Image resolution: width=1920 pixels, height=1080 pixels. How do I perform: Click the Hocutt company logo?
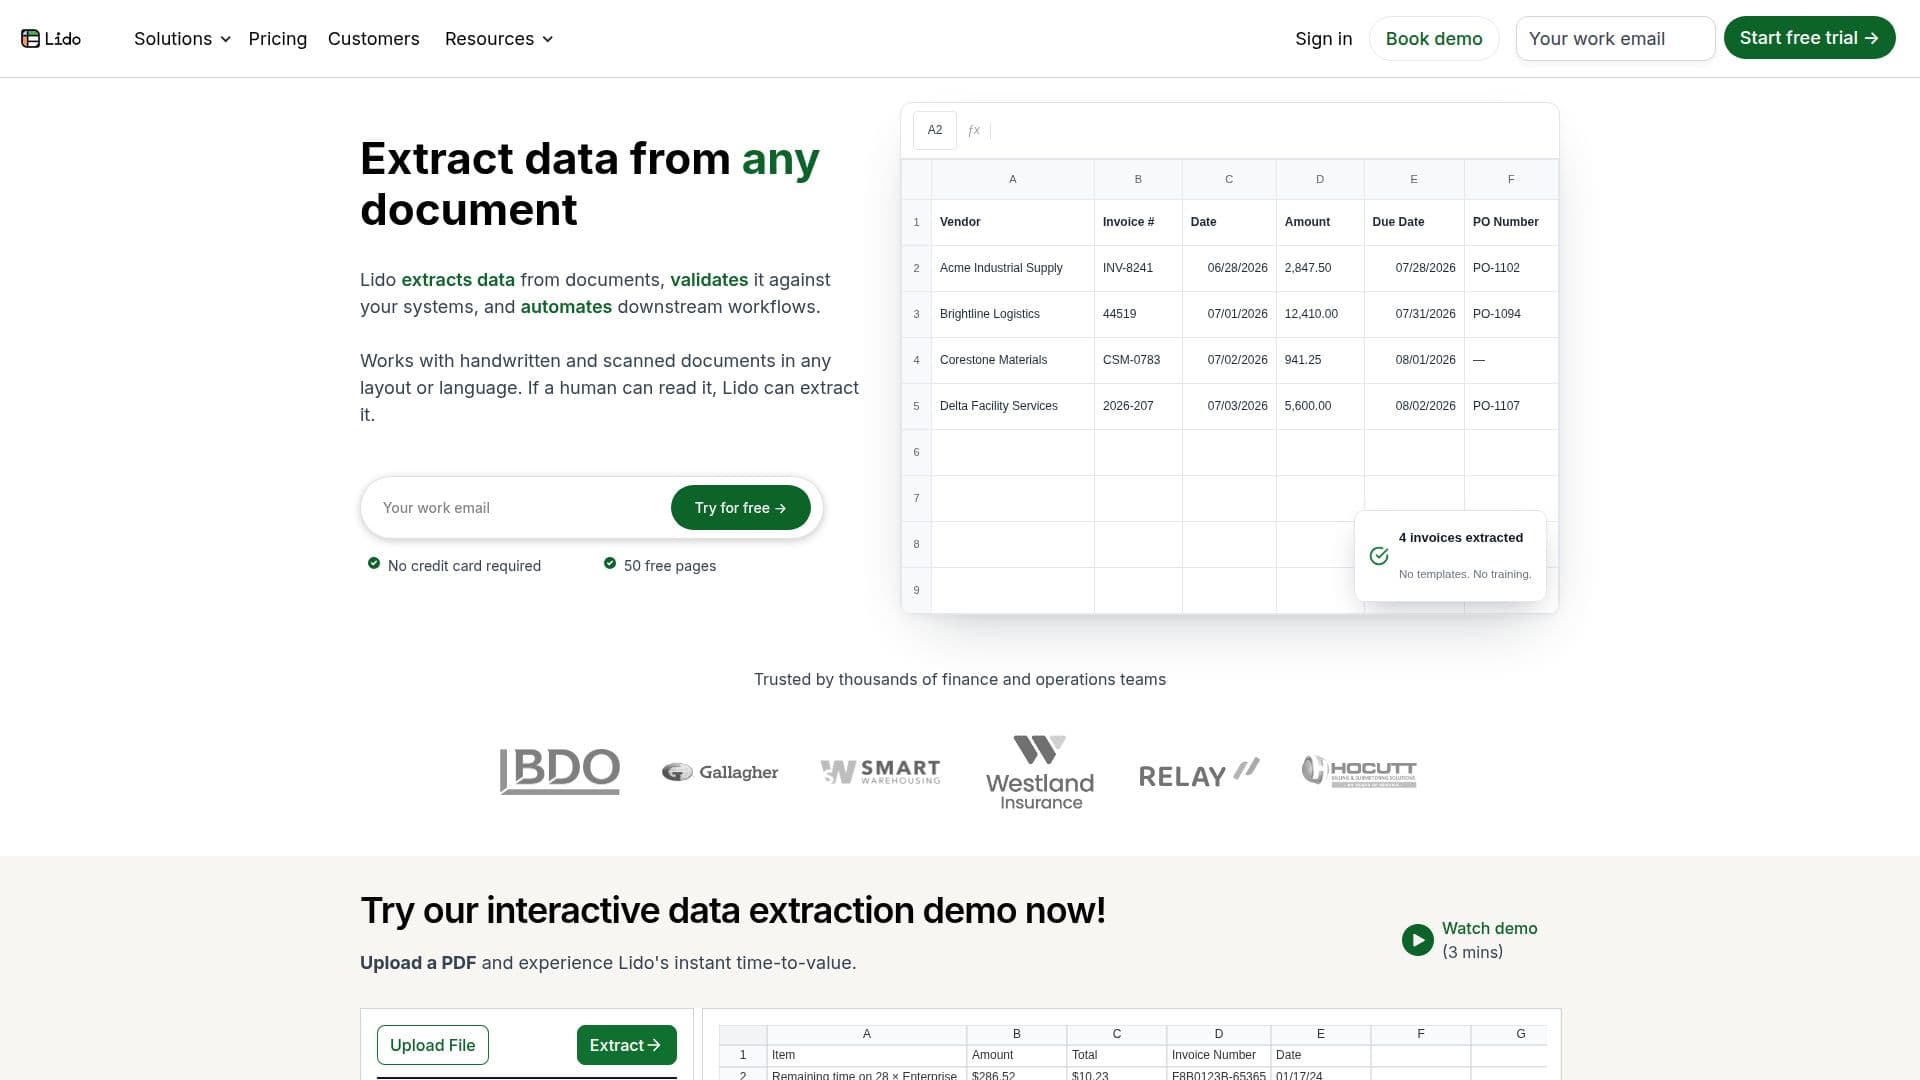1359,771
